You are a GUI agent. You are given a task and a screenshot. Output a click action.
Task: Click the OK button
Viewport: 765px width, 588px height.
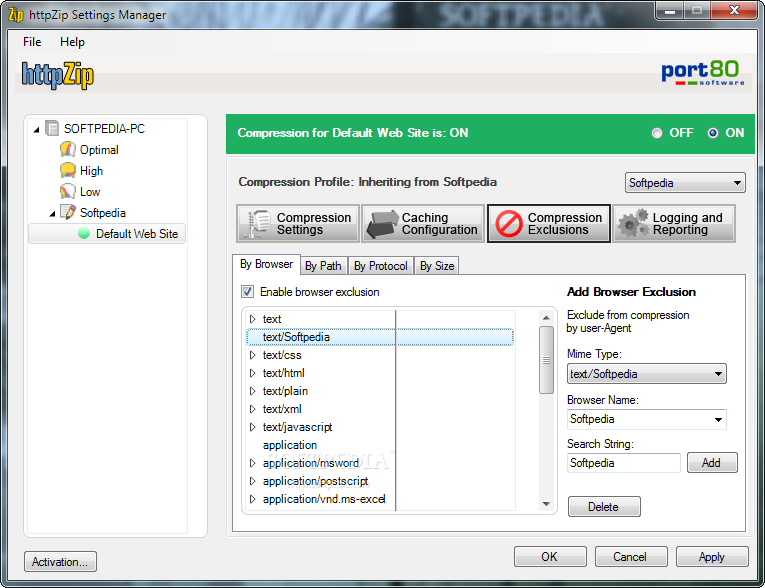550,557
